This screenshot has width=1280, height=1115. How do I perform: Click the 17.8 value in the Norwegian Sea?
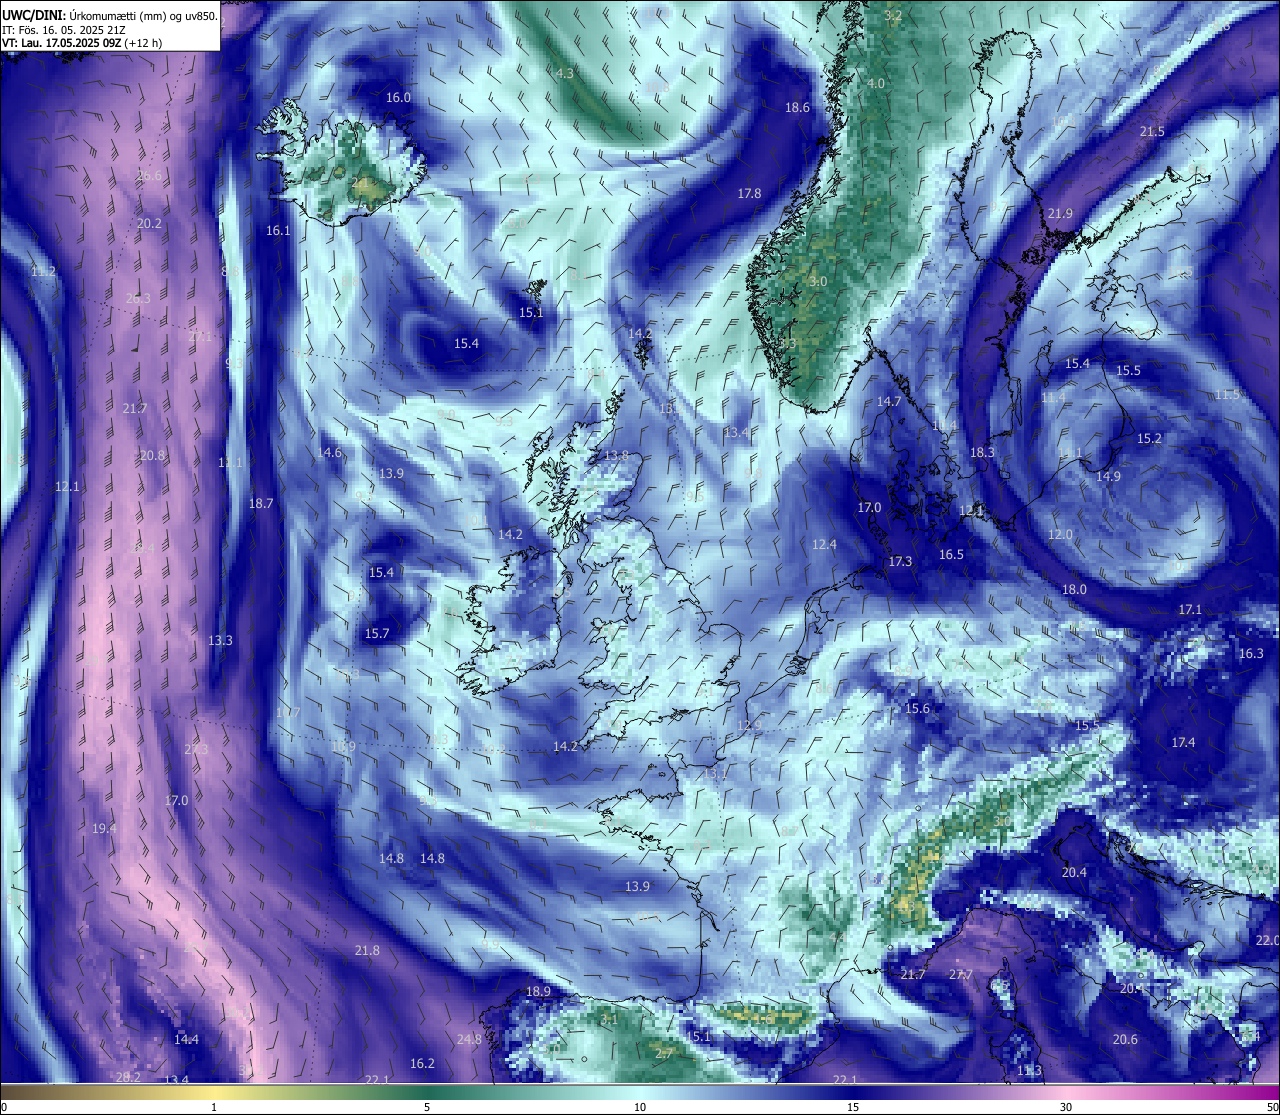coord(749,193)
